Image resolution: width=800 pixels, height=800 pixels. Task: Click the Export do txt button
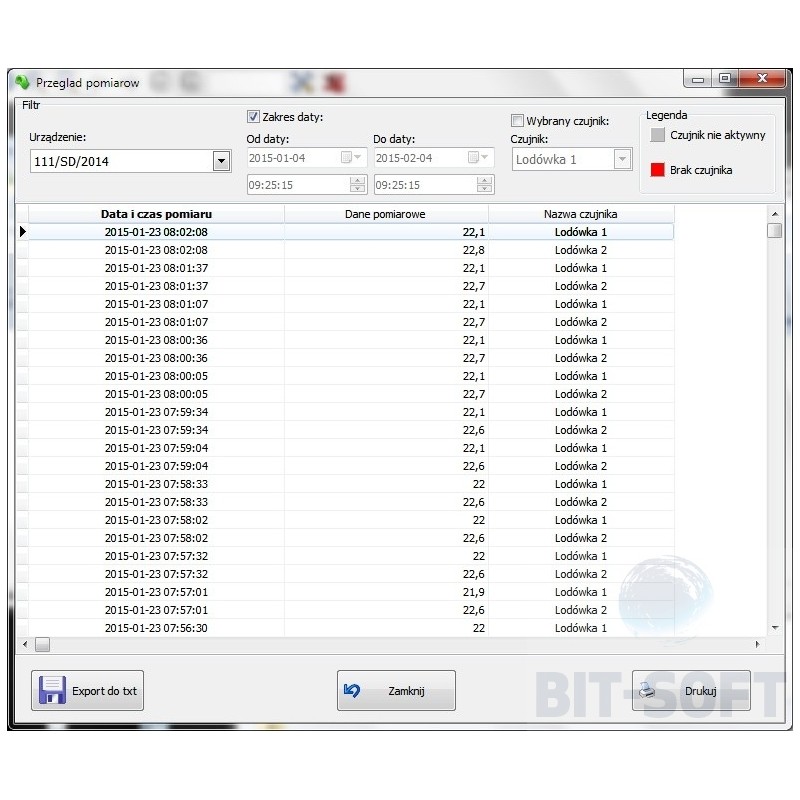(x=87, y=690)
